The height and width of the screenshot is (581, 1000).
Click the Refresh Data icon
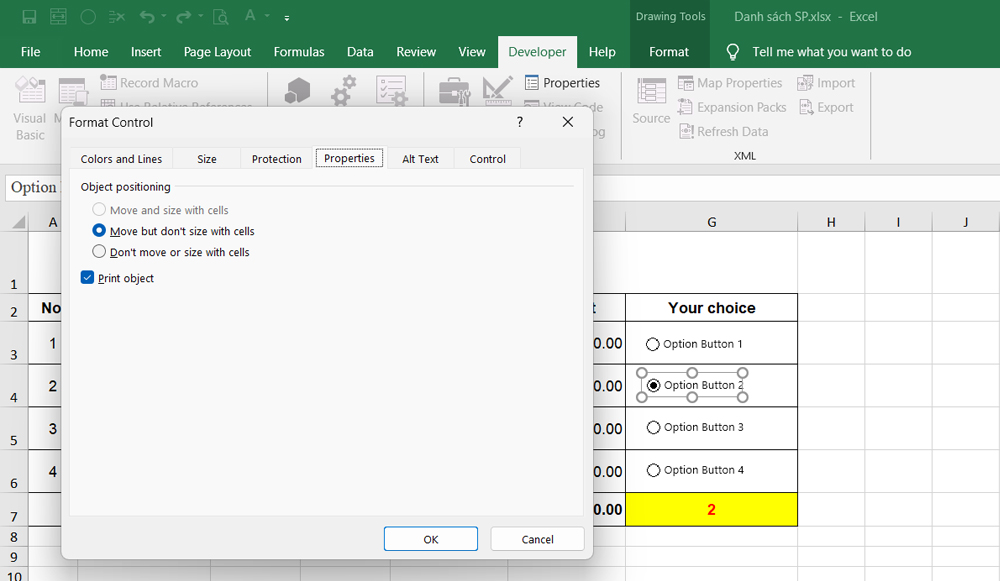(x=686, y=131)
